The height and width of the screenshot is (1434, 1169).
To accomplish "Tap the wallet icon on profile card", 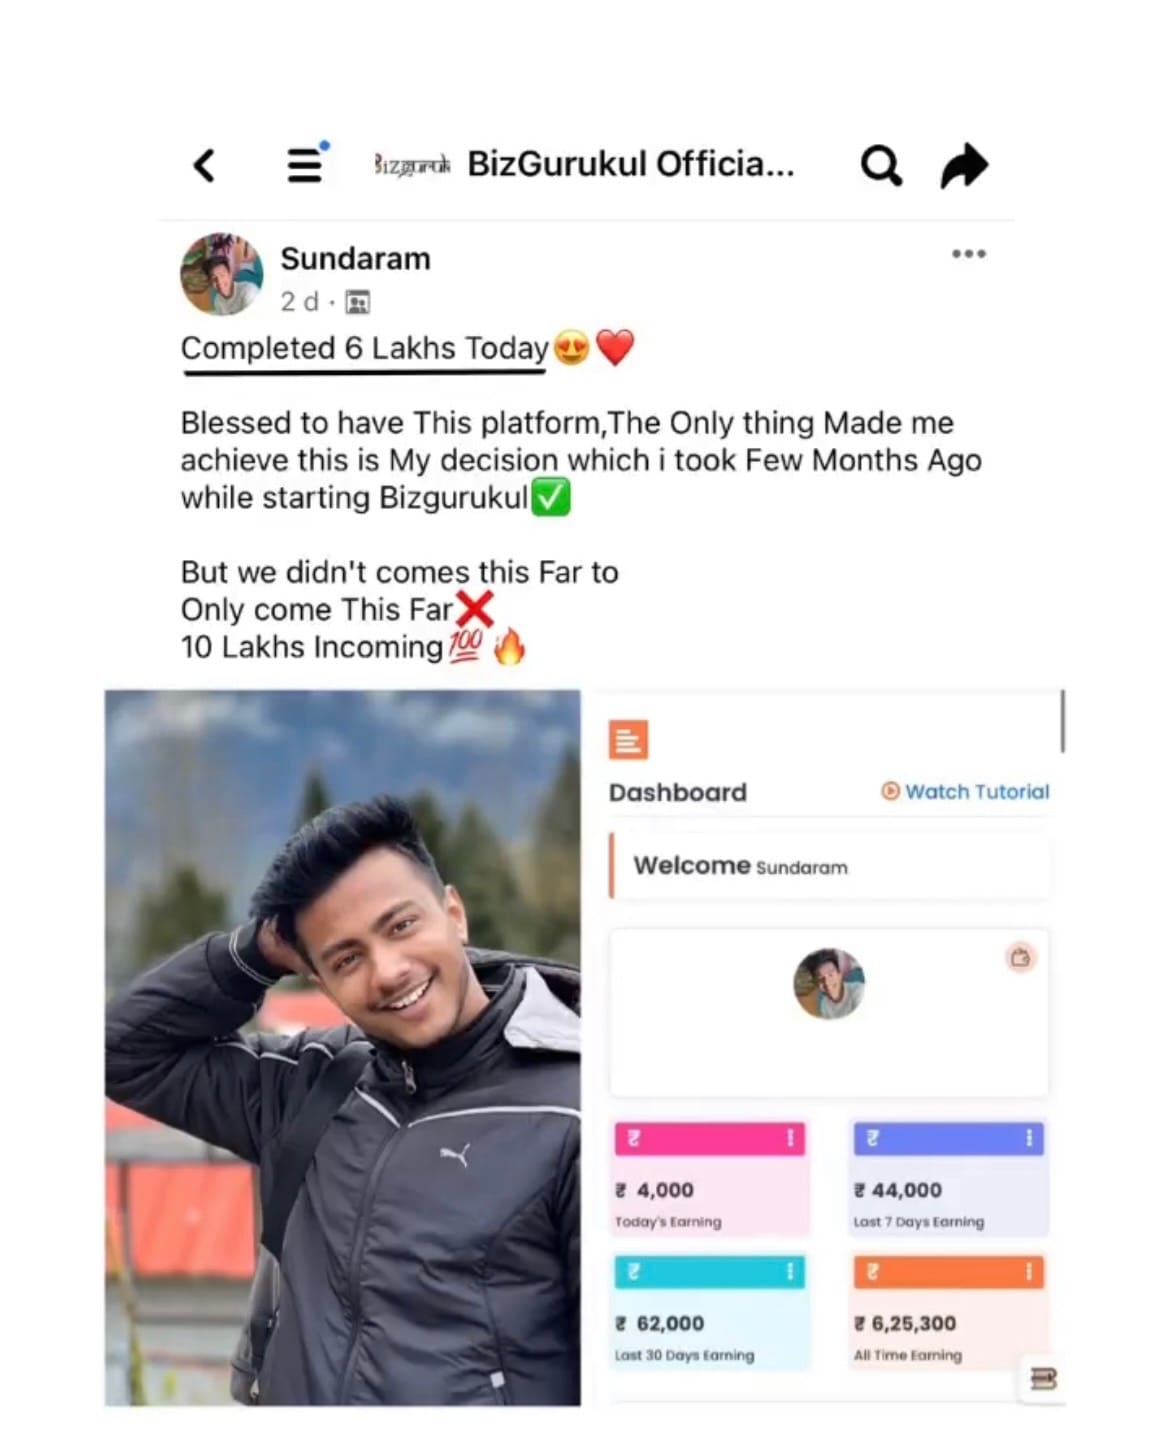I will 1020,958.
